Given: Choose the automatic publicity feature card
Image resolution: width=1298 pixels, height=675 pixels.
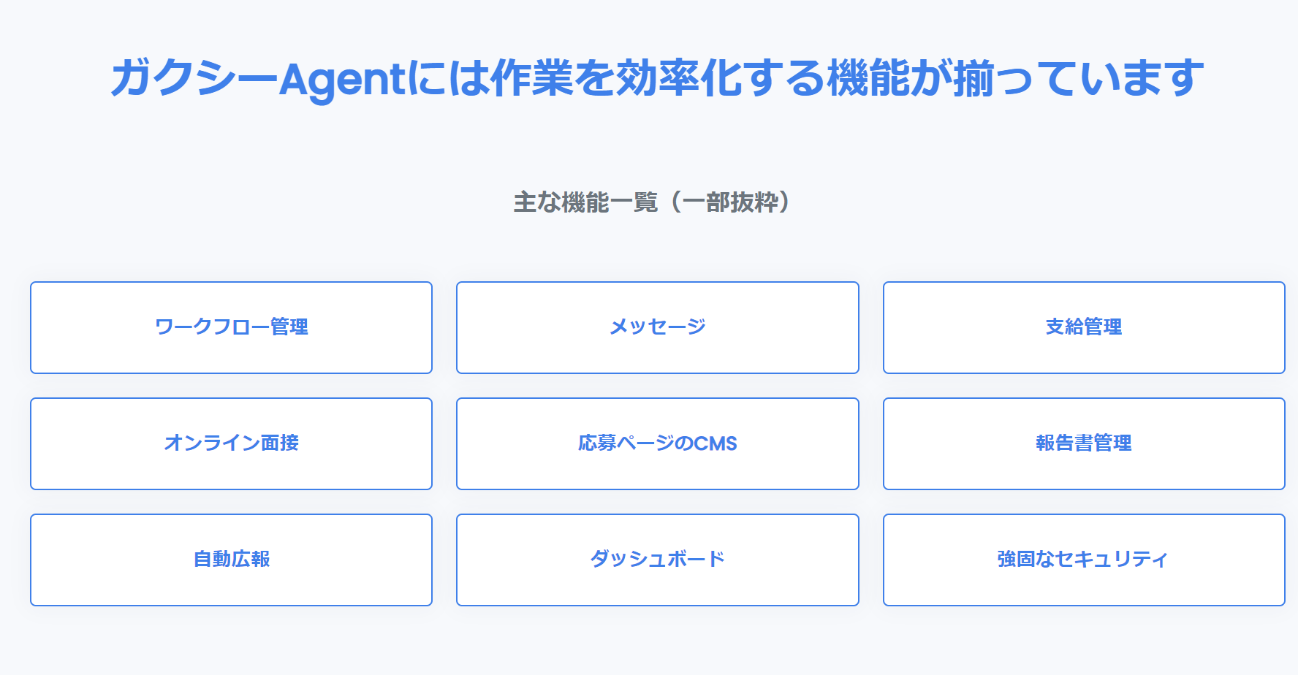Looking at the screenshot, I should click(231, 559).
